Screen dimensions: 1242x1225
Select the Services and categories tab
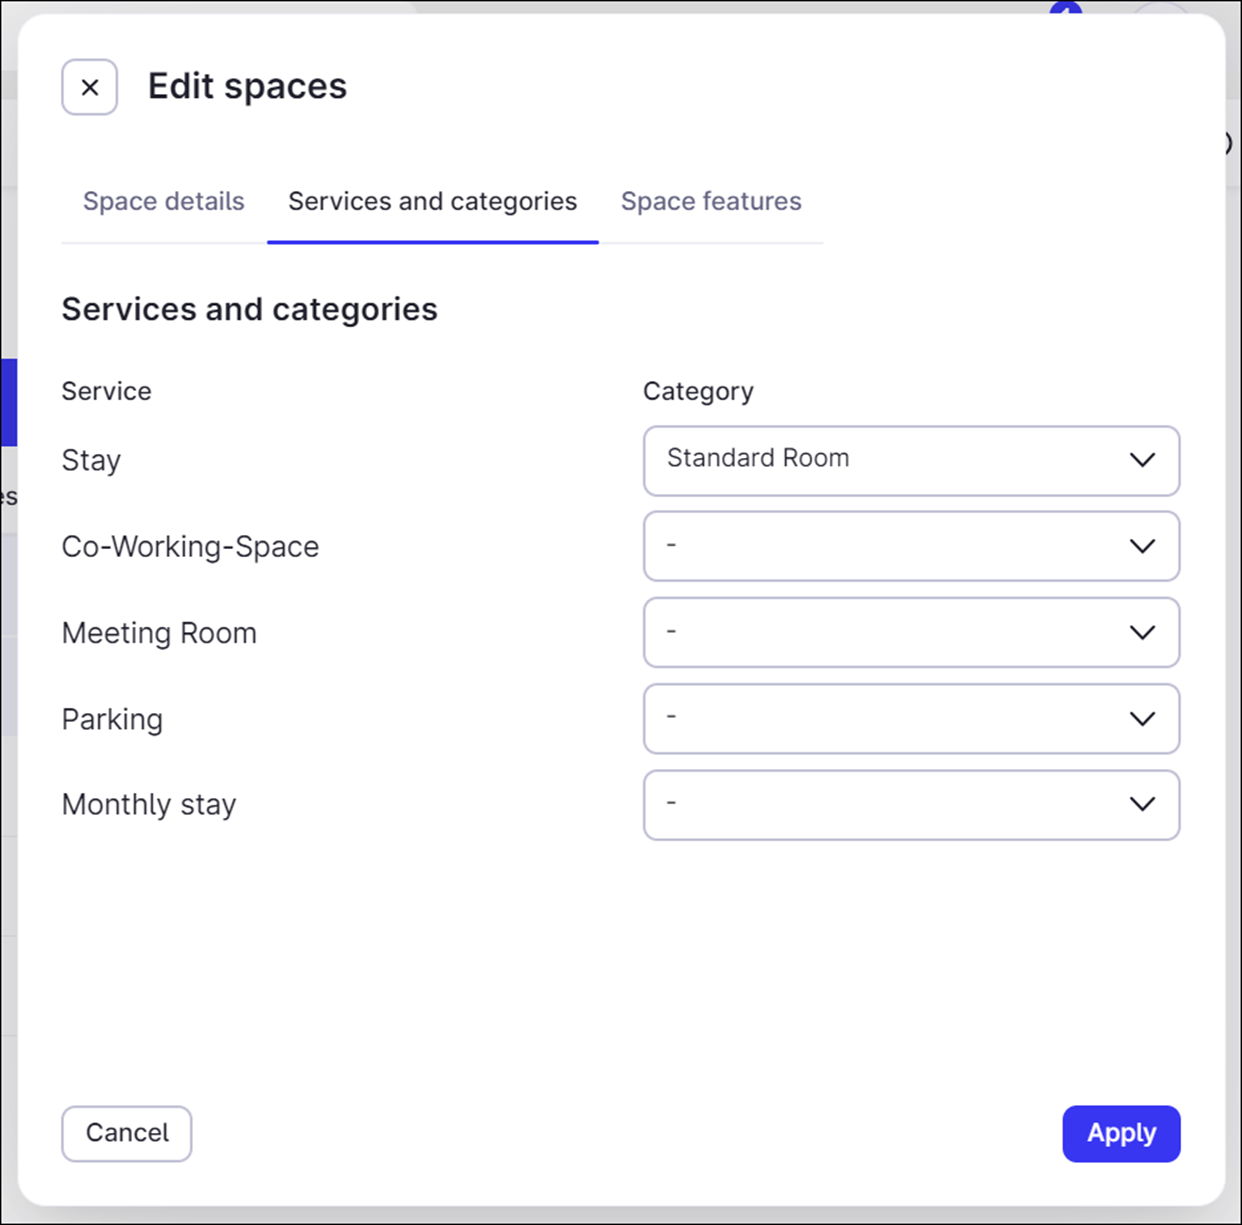click(432, 201)
